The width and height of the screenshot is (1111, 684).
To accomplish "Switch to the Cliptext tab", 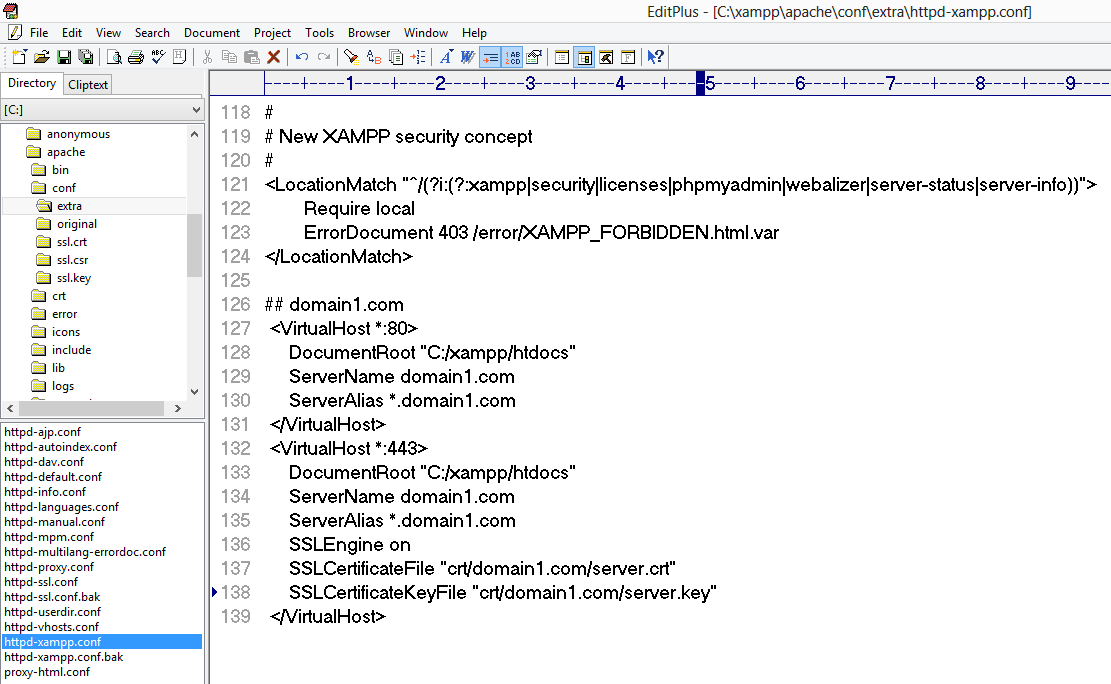I will coord(88,85).
